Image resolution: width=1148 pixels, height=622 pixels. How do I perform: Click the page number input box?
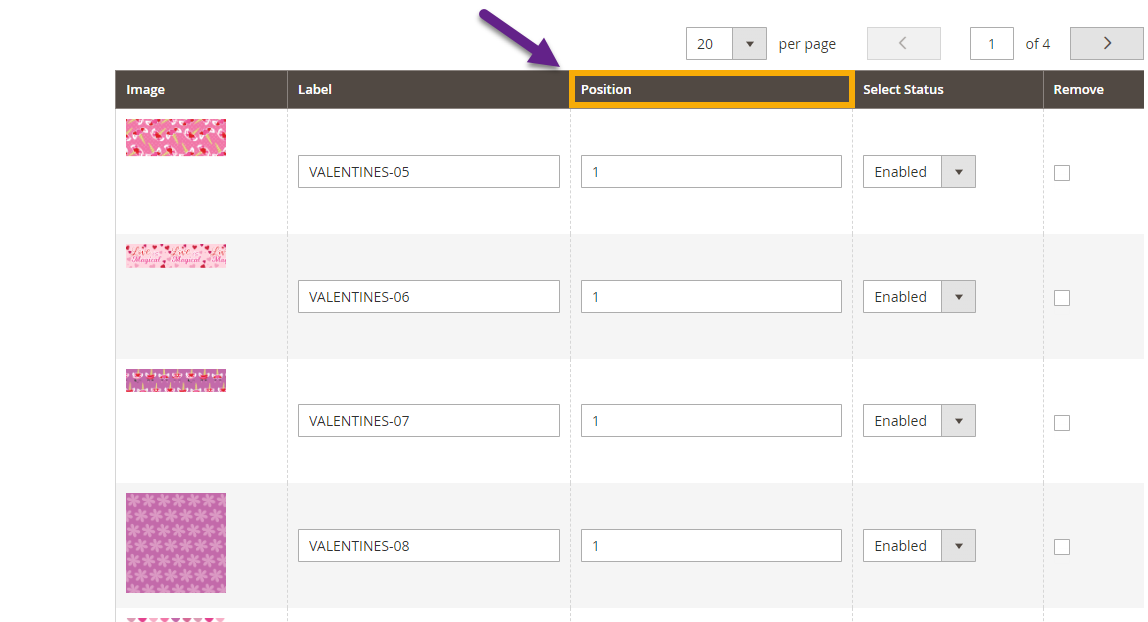(991, 43)
